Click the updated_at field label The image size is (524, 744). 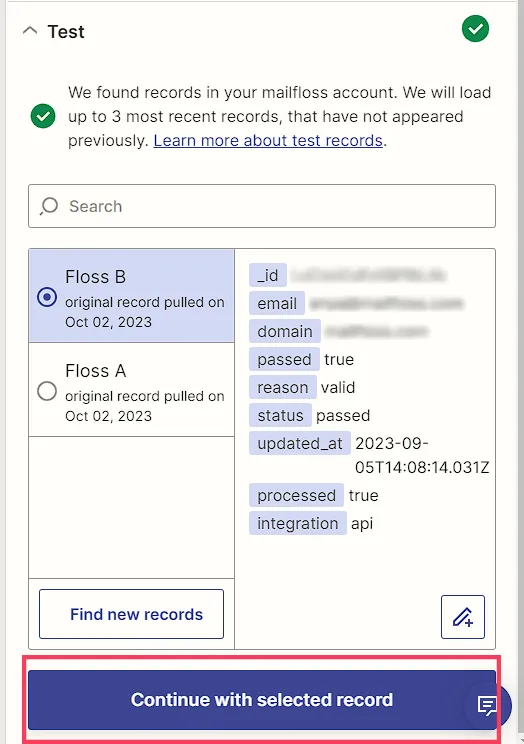pyautogui.click(x=300, y=443)
